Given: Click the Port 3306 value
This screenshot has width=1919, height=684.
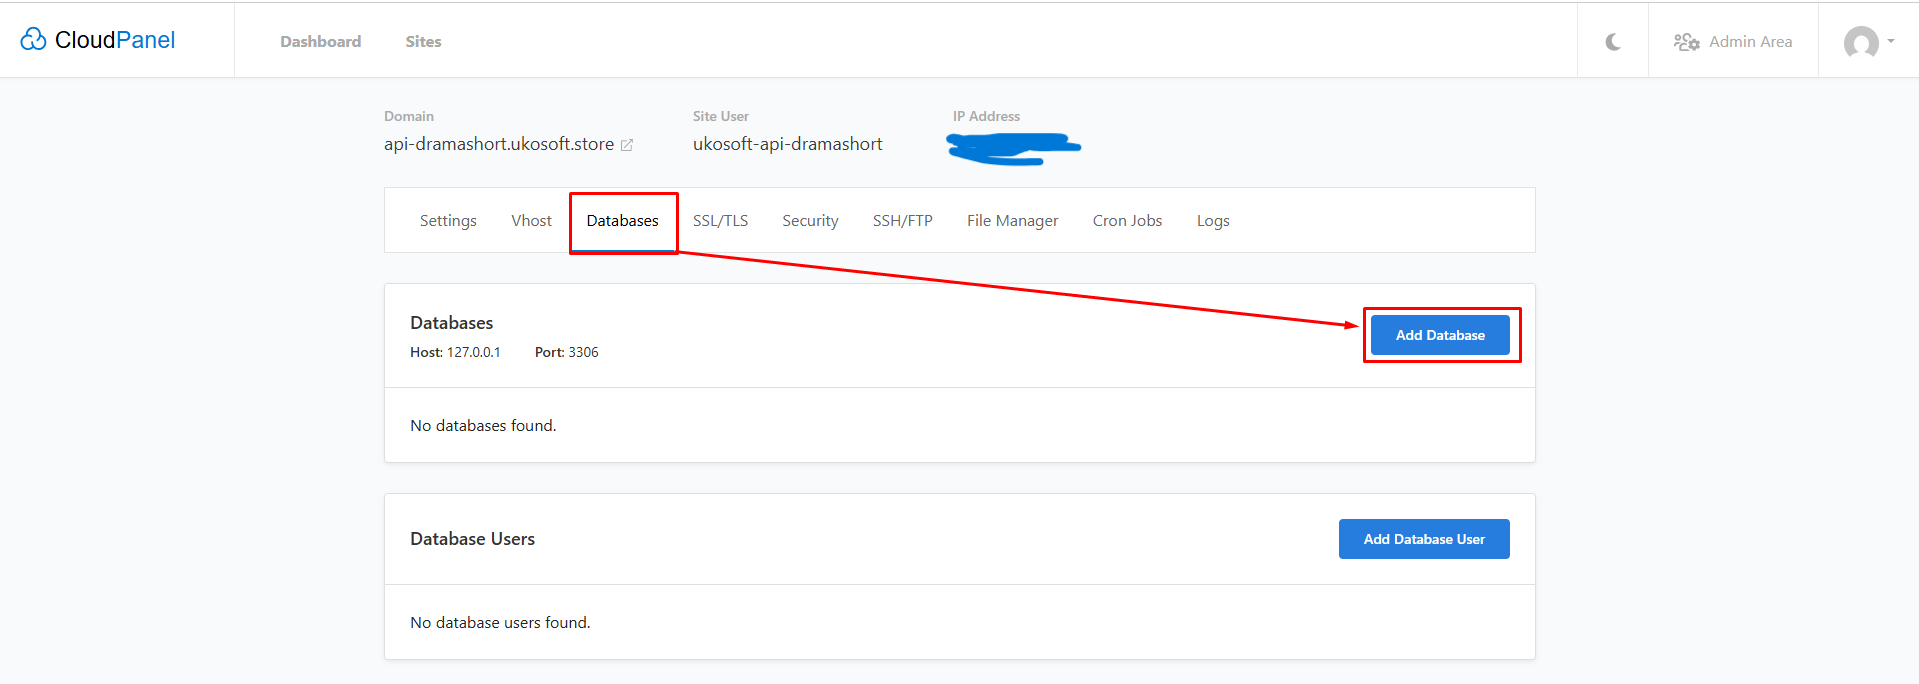Looking at the screenshot, I should pos(583,352).
